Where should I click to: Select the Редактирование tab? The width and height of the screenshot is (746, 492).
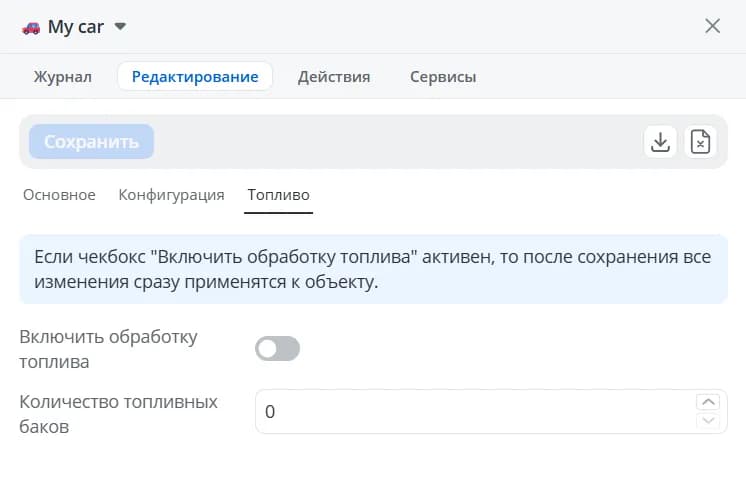[x=195, y=76]
